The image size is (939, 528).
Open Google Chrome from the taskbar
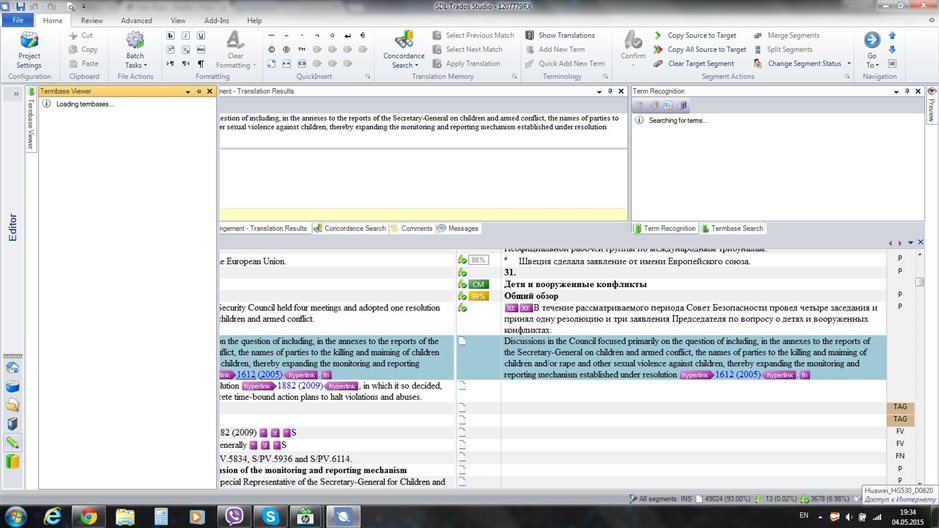89,516
